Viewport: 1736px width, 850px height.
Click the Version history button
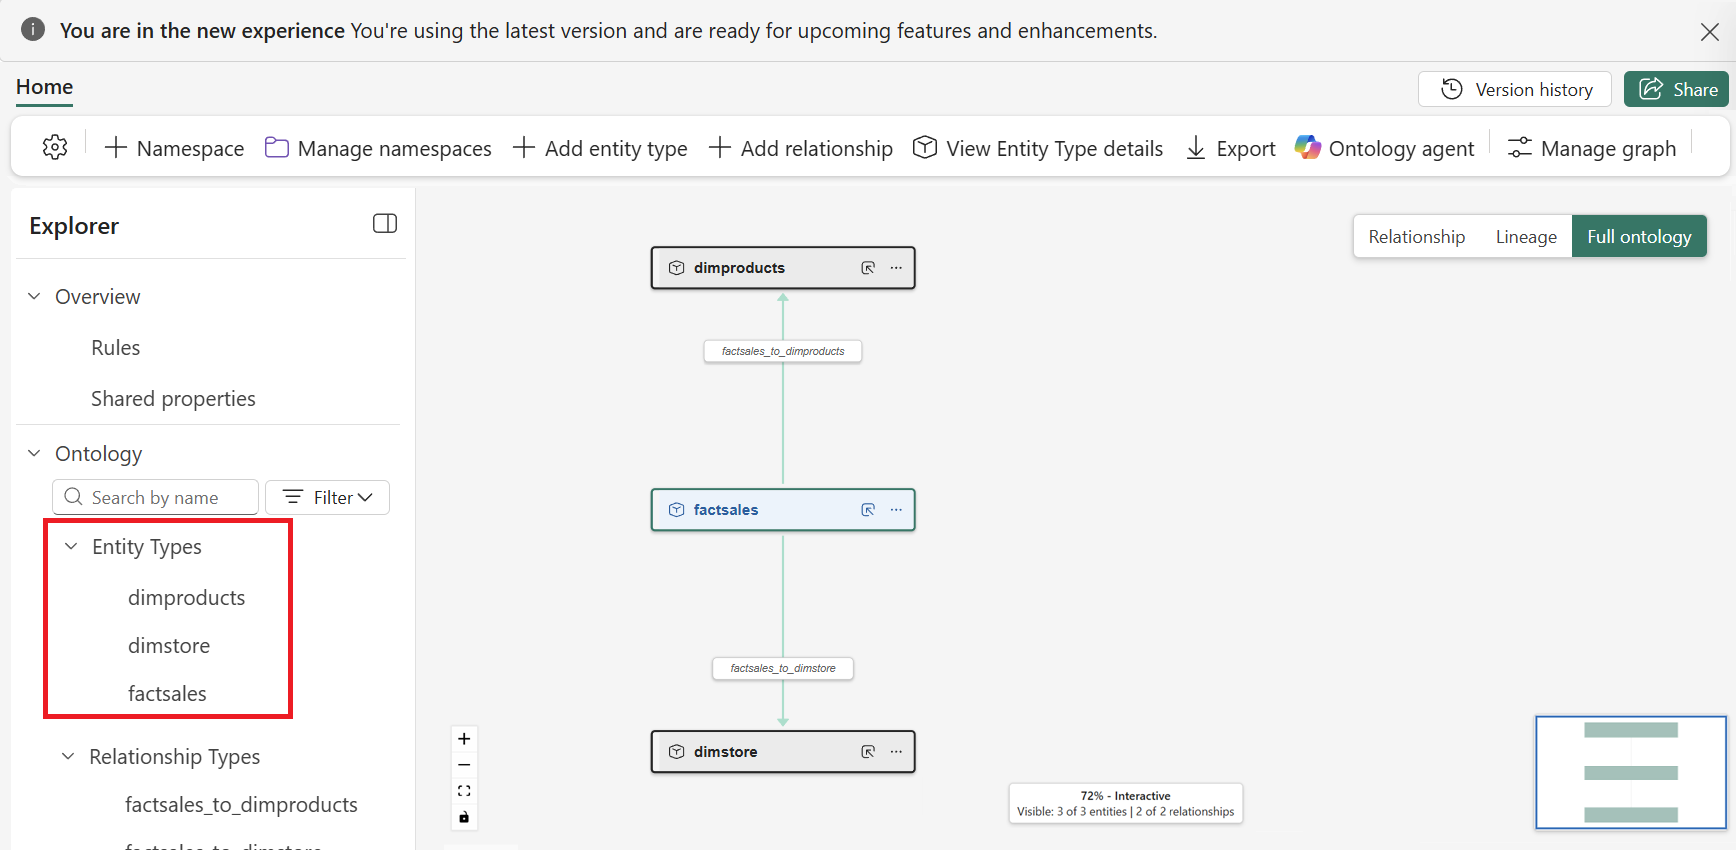pos(1514,89)
